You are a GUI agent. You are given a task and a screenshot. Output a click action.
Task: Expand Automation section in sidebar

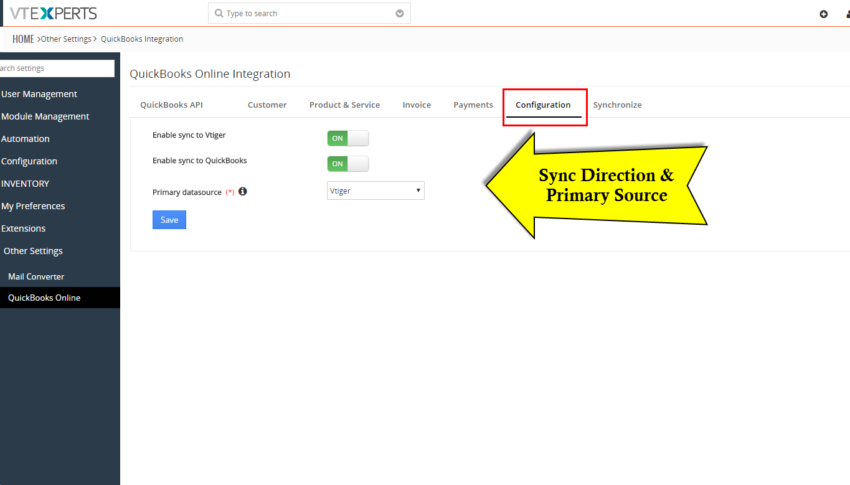[x=25, y=139]
